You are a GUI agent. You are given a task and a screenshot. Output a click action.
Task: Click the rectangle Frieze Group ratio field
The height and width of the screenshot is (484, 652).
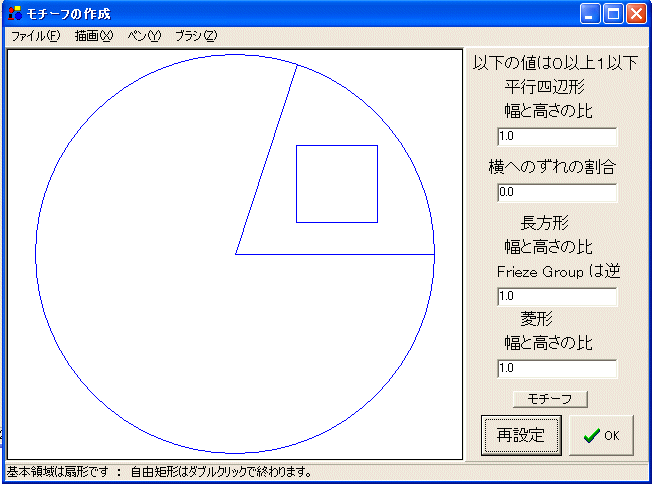pos(557,296)
